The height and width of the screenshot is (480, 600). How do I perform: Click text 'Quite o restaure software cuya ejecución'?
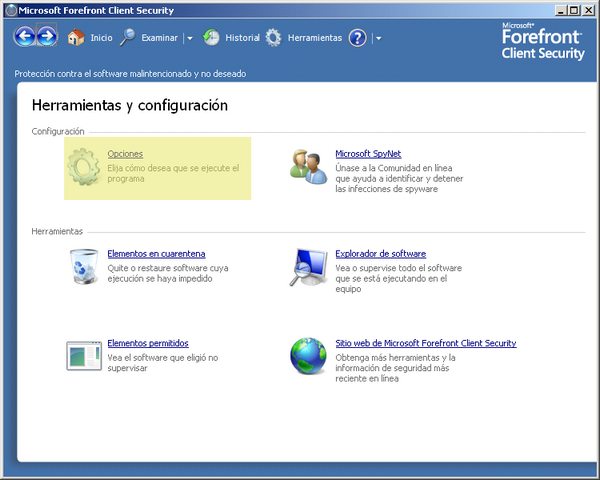pyautogui.click(x=168, y=273)
